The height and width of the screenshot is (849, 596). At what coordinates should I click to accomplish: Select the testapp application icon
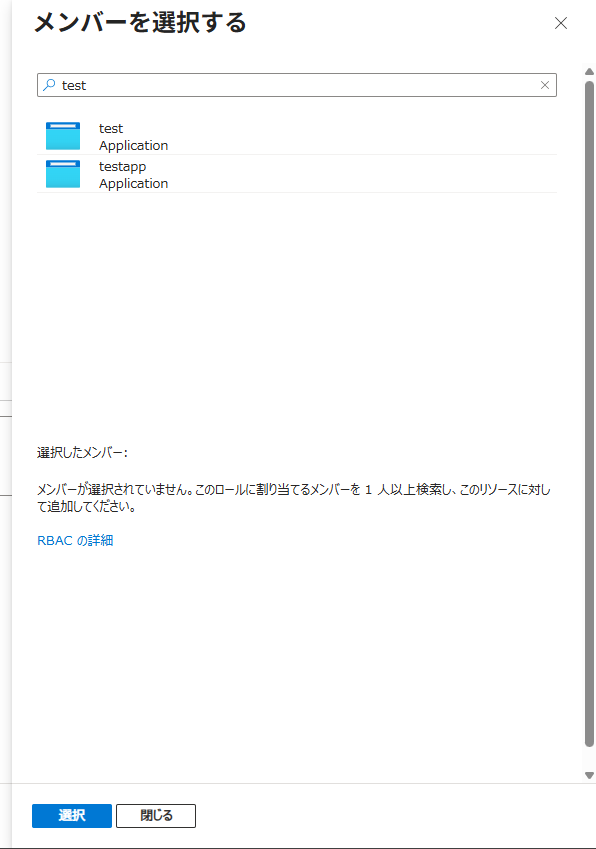[63, 174]
